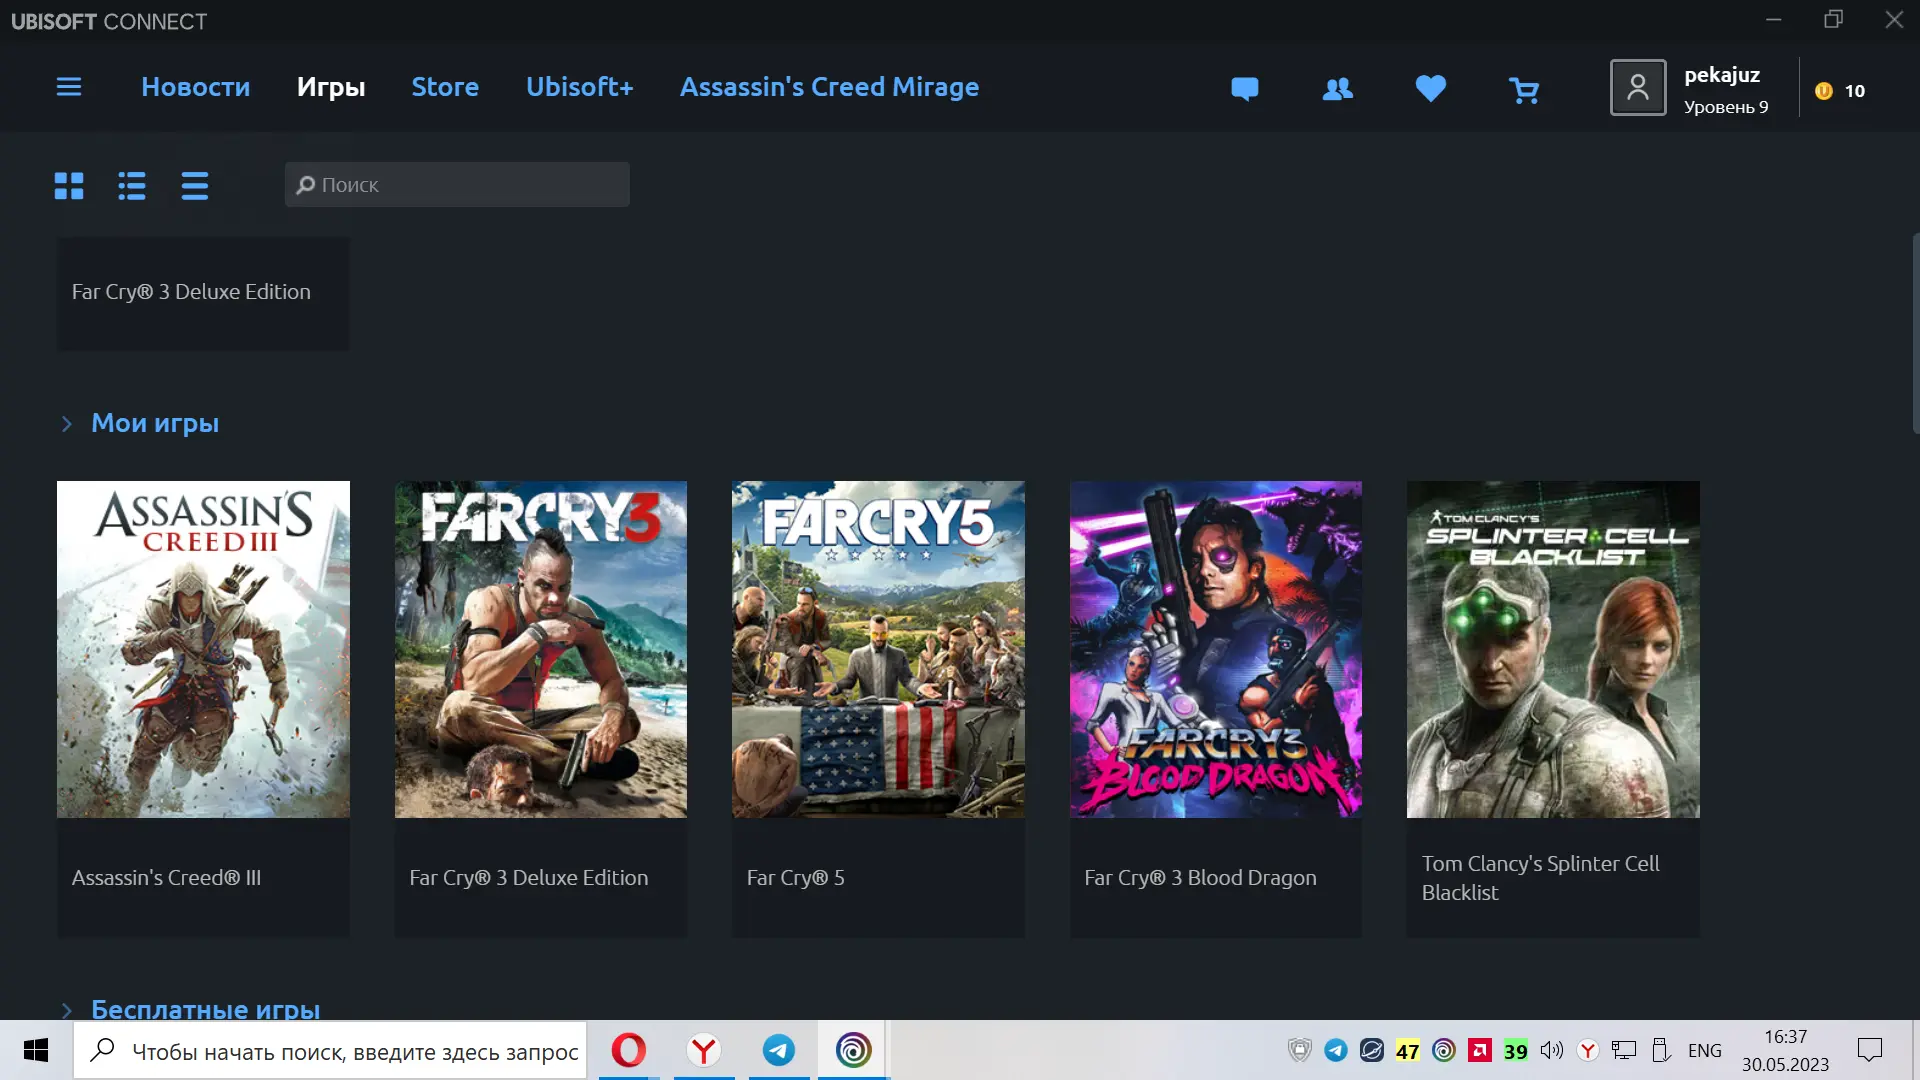
Task: Open Far Cry 5 cover art
Action: 878,649
